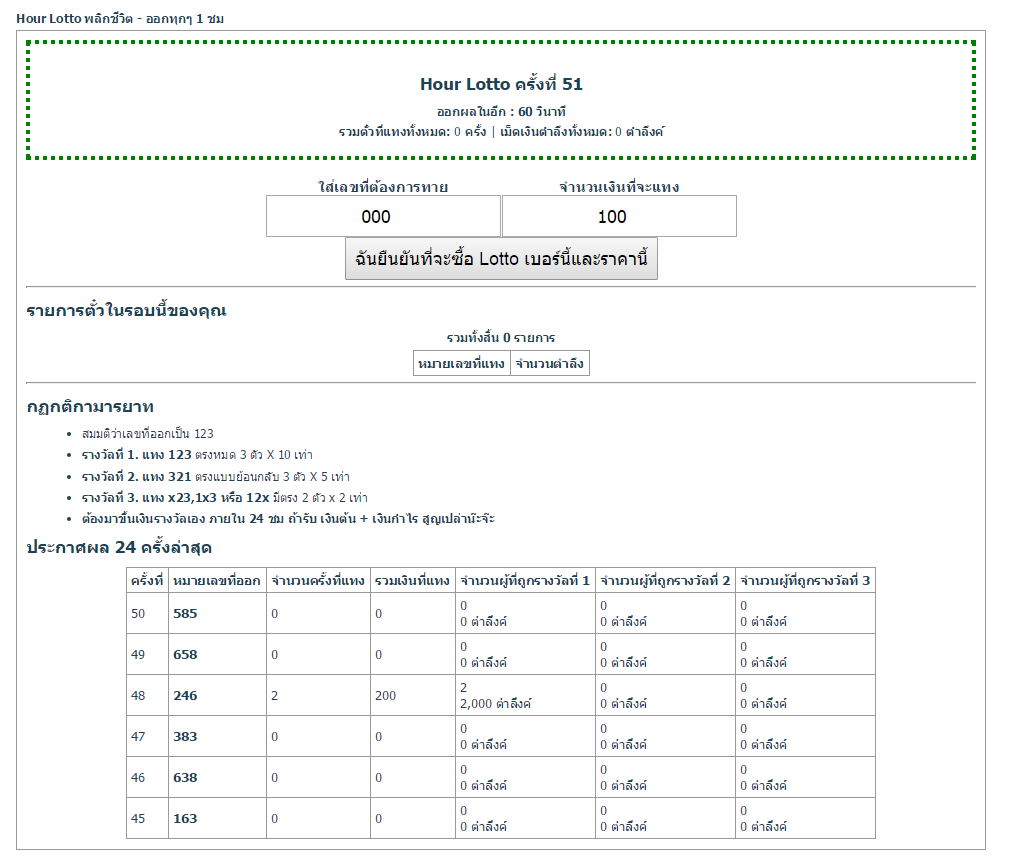
Task: Click the rule line รางวัลที่ 2. แทง 321
Action: 215,477
